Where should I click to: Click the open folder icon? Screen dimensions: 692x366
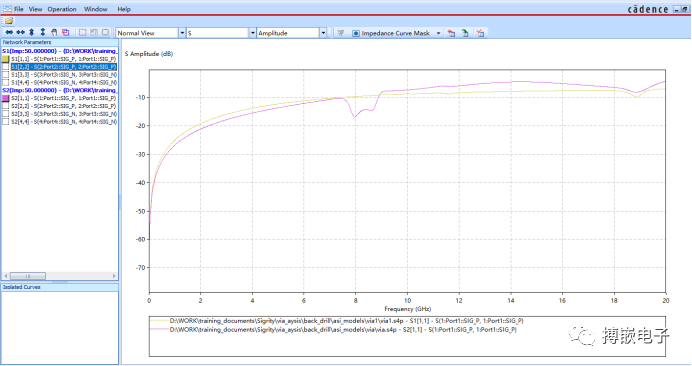(x=9, y=21)
